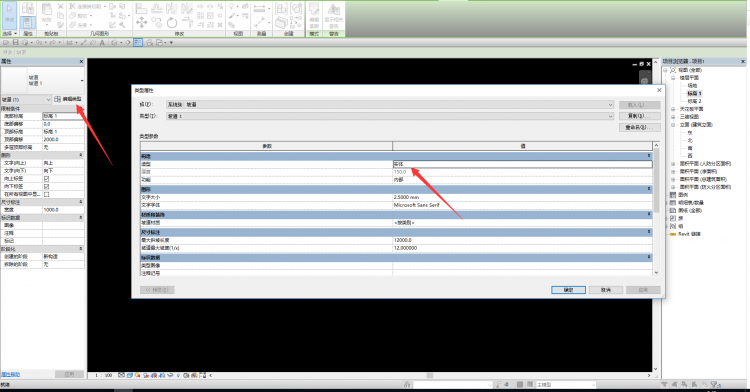Viewport: 750px width, 392px height.
Task: Toggle the unchecked show-in-all-views checkbox
Action: point(46,195)
